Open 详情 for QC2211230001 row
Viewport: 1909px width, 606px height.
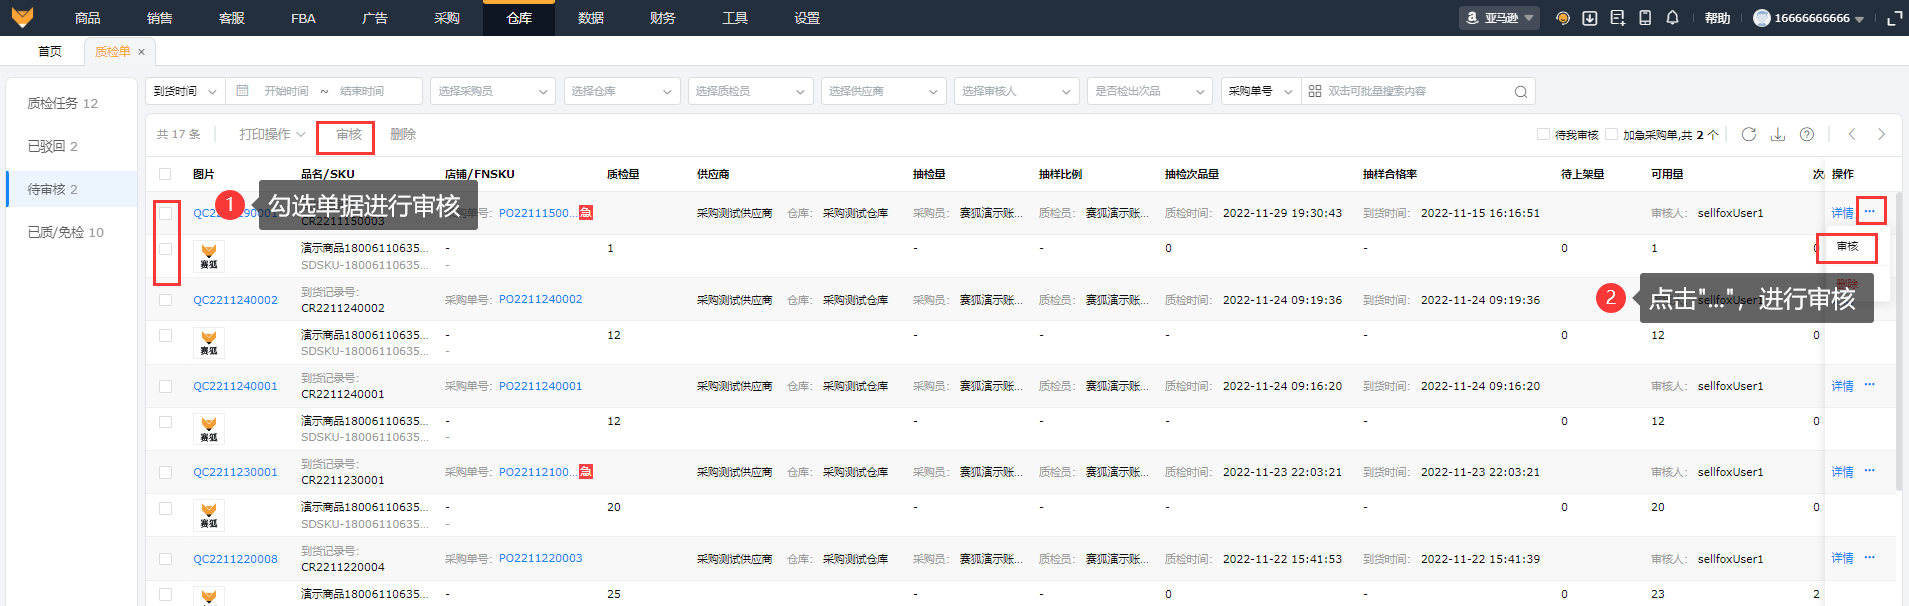(1842, 472)
